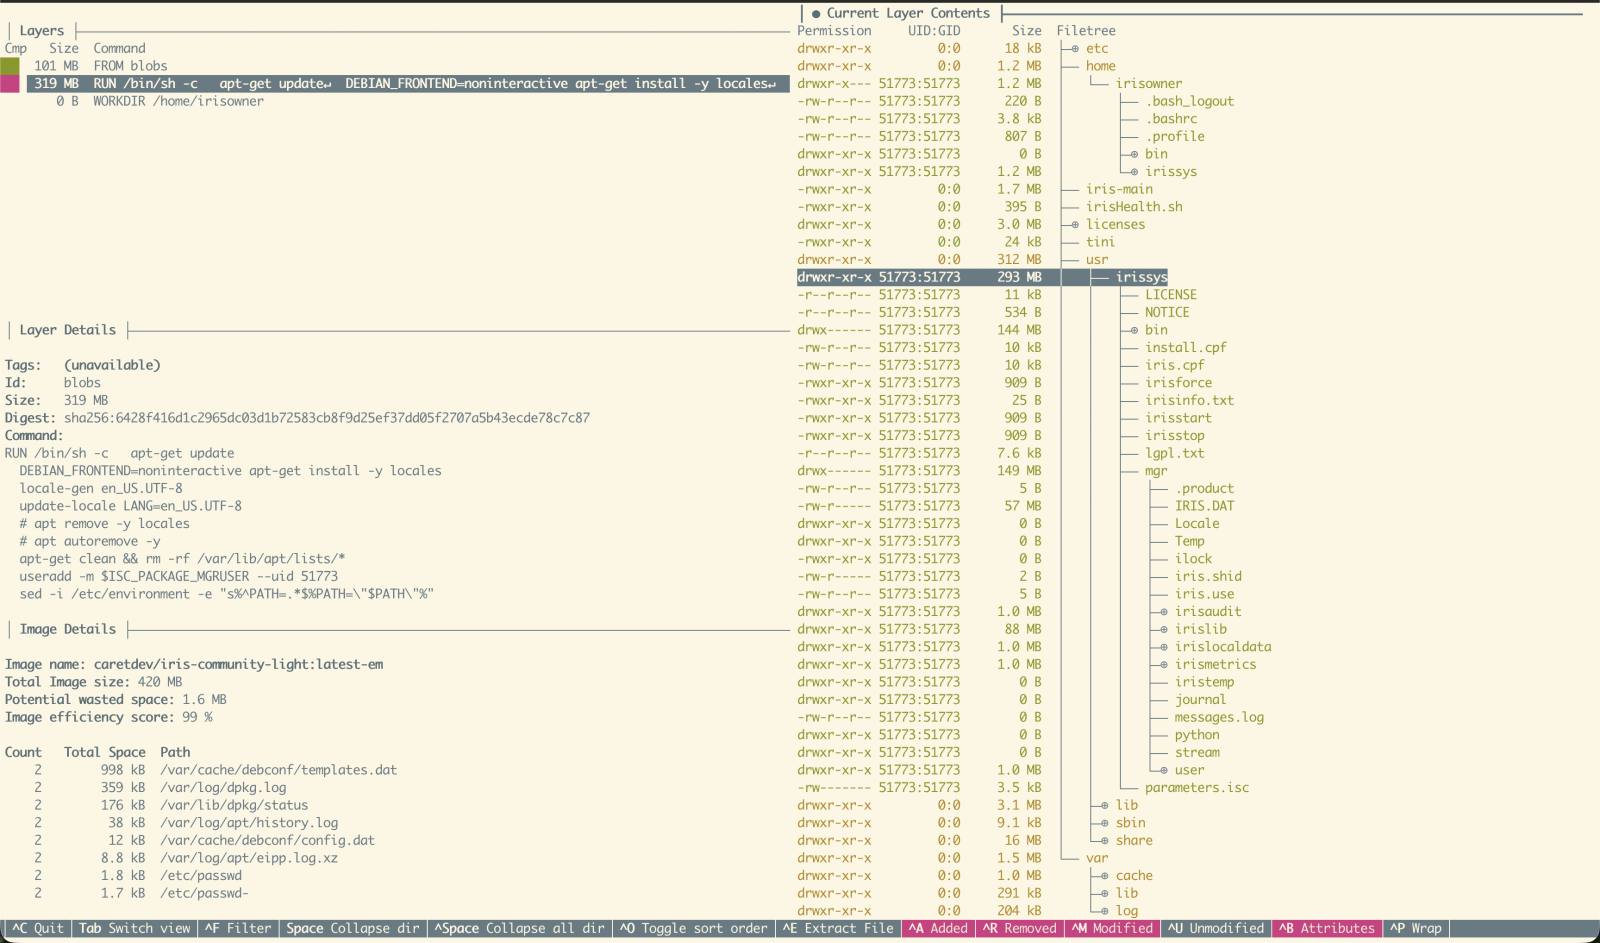Open the Filter option
1600x943 pixels.
pyautogui.click(x=238, y=928)
